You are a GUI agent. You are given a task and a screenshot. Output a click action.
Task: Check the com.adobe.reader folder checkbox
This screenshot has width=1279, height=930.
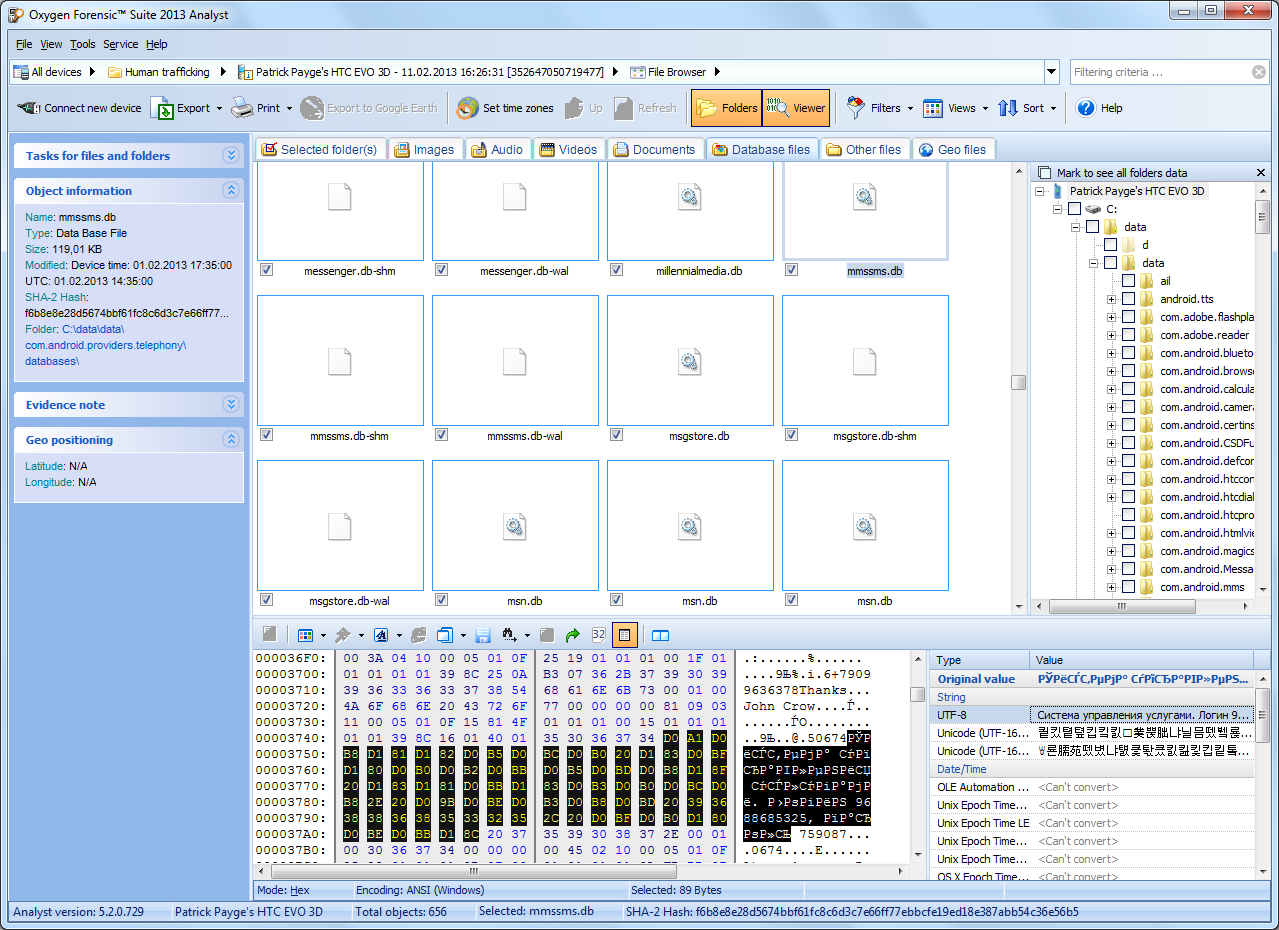click(x=1128, y=335)
